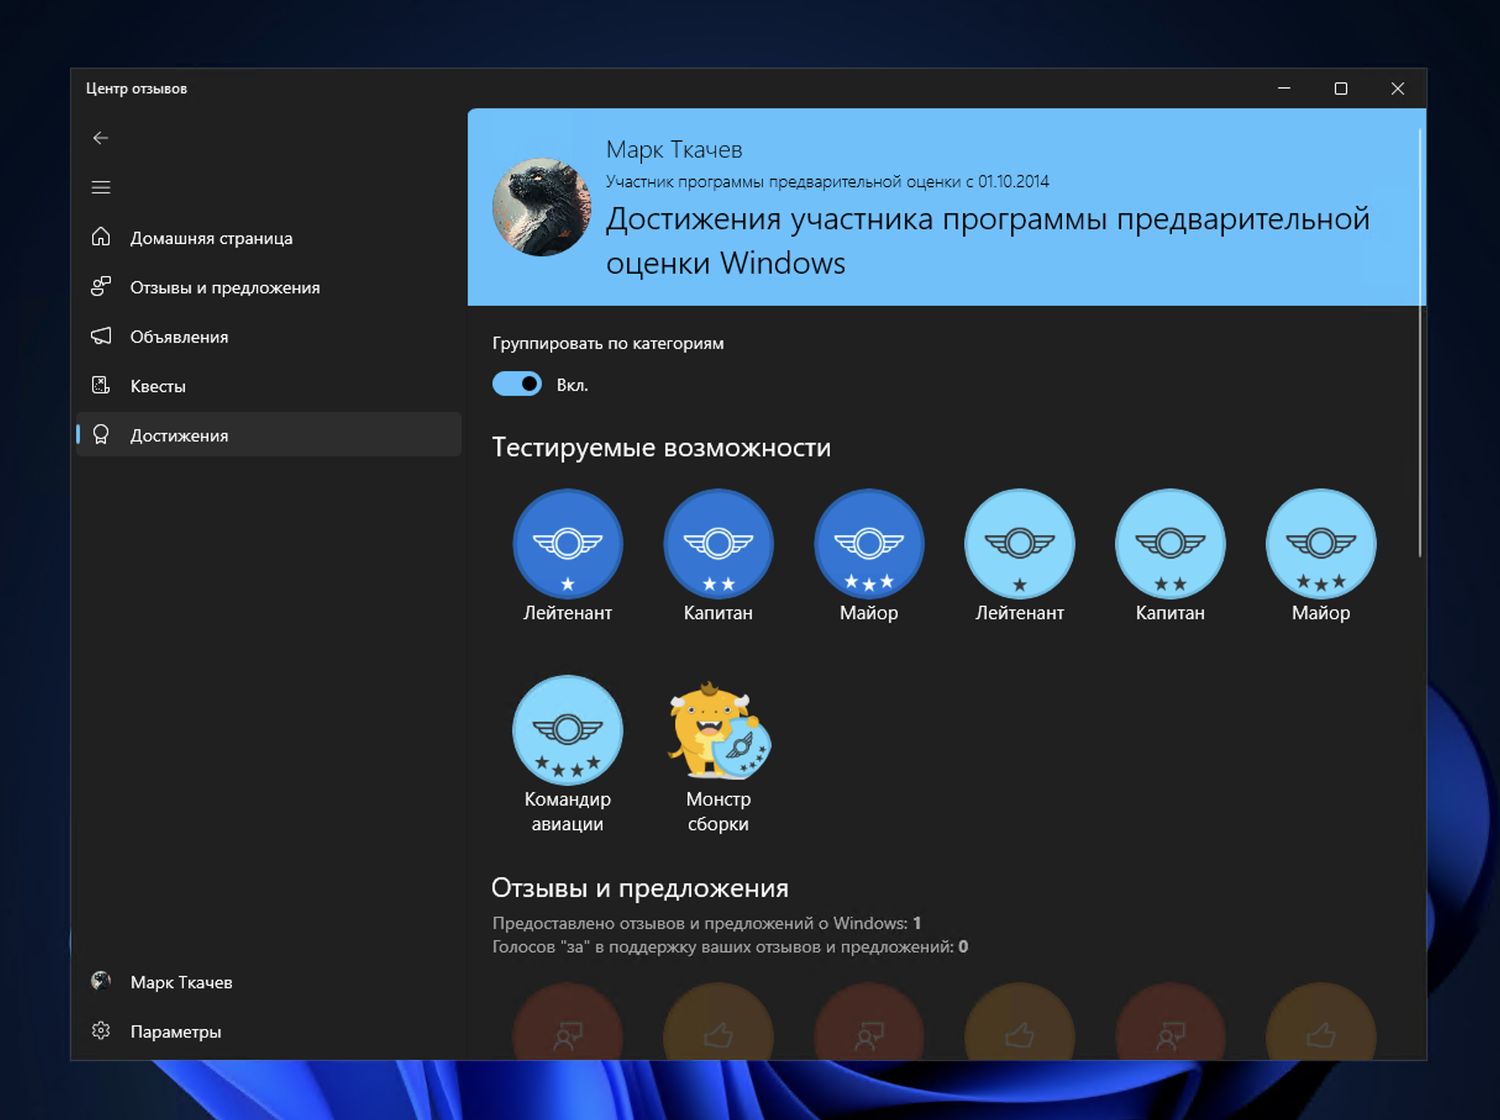Screen dimensions: 1500x1120
Task: Select Достижения in the sidebar
Action: 268,435
